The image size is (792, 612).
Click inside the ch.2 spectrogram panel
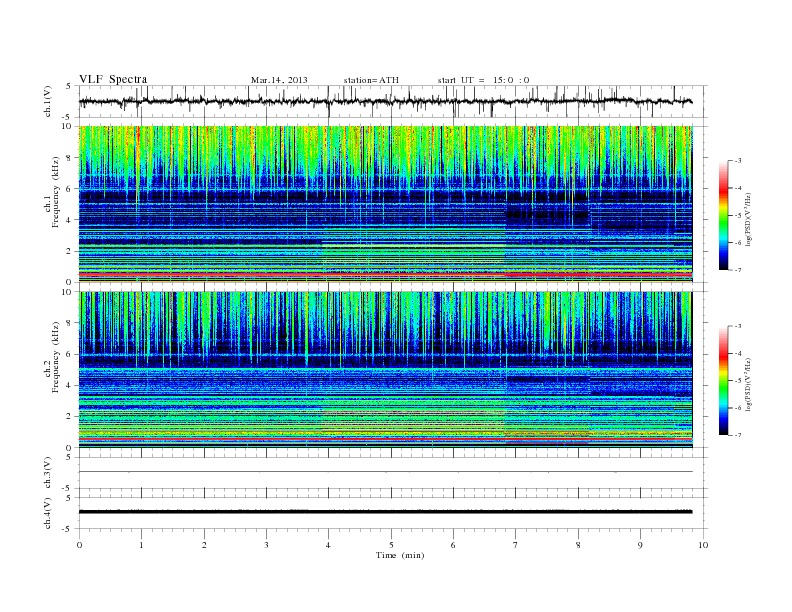pyautogui.click(x=386, y=370)
